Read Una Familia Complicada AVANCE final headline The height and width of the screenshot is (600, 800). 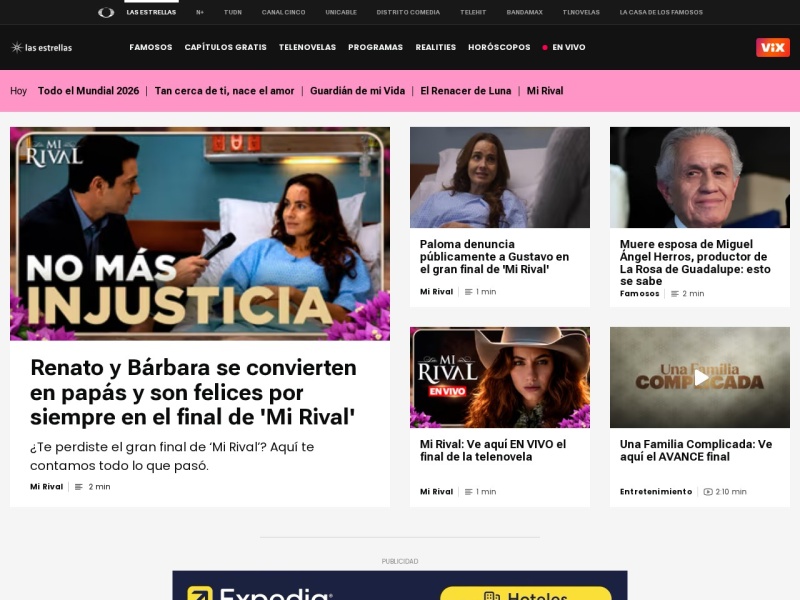coord(696,451)
